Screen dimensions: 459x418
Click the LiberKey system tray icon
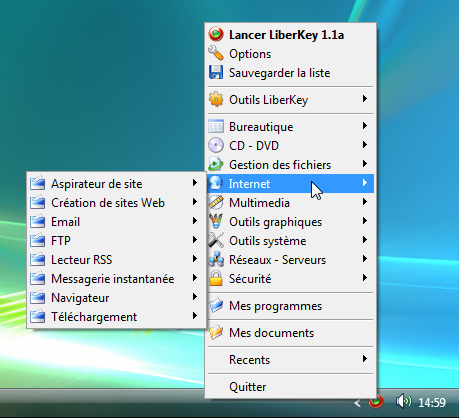pyautogui.click(x=376, y=402)
